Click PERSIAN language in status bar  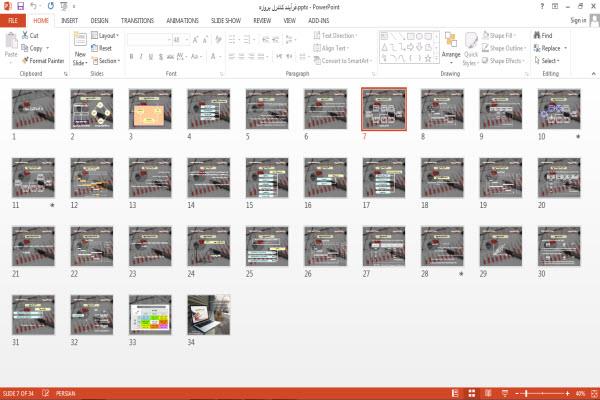tap(65, 393)
